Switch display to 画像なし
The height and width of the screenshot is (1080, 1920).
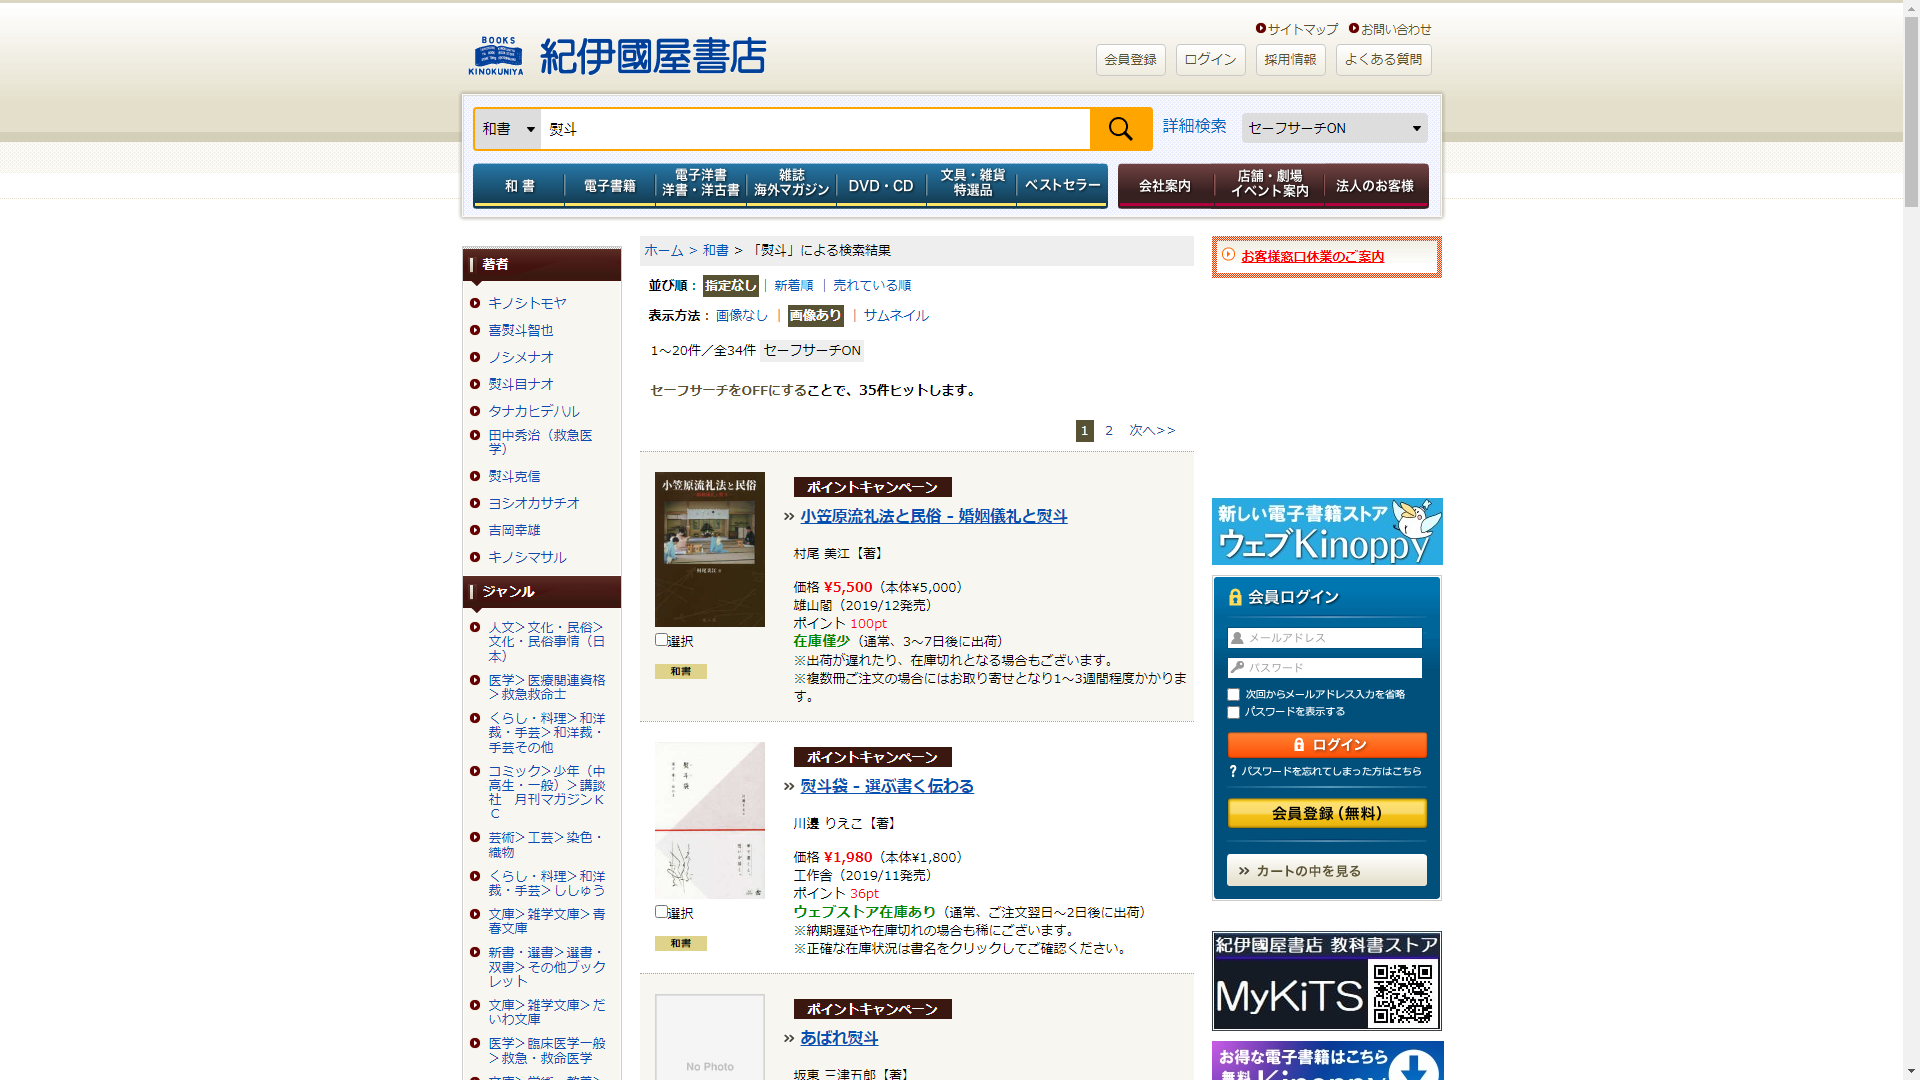pyautogui.click(x=742, y=316)
